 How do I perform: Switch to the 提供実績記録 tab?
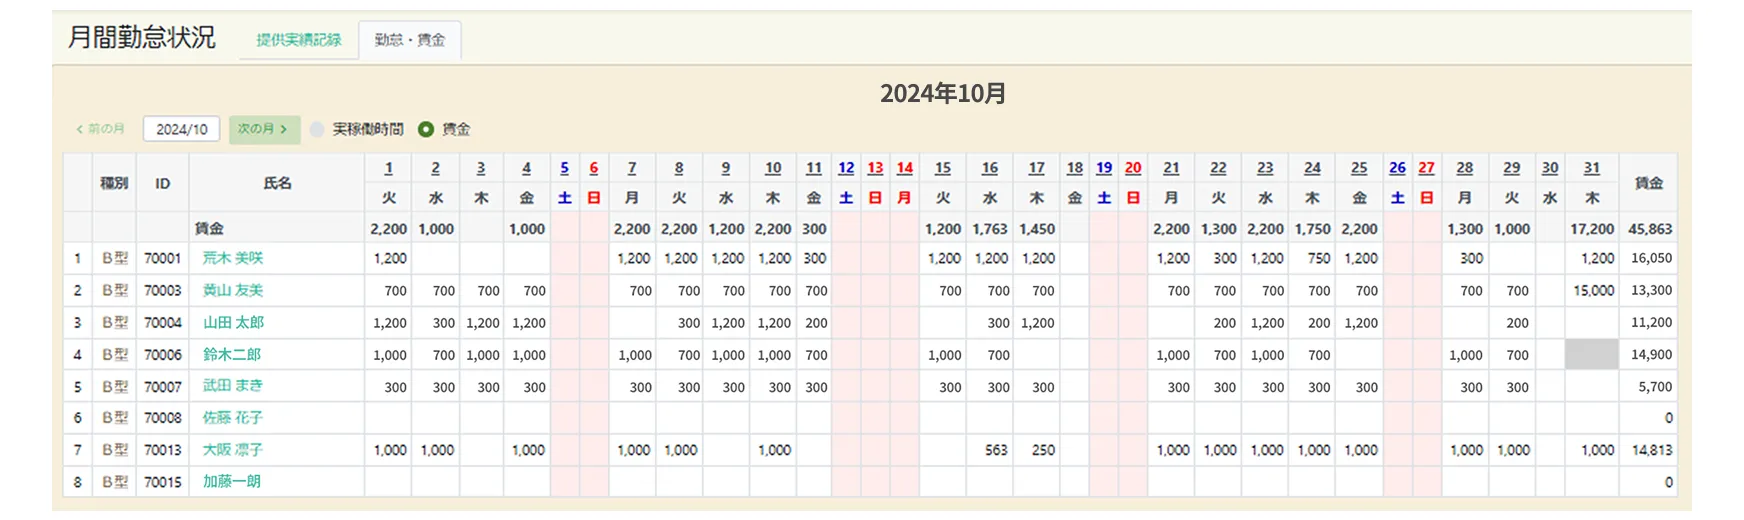(x=298, y=40)
